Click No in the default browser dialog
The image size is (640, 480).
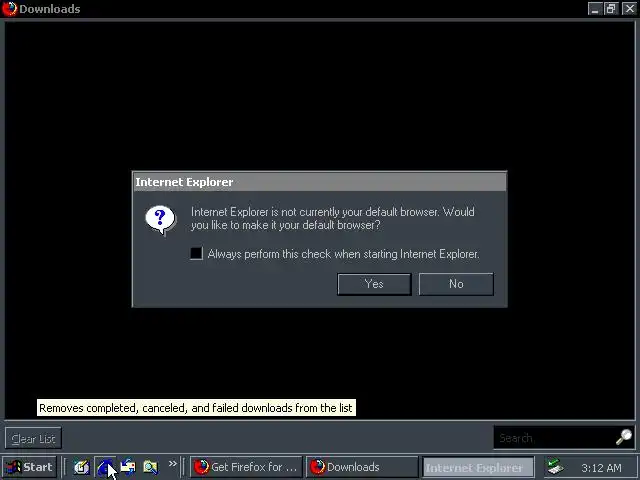[x=456, y=284]
